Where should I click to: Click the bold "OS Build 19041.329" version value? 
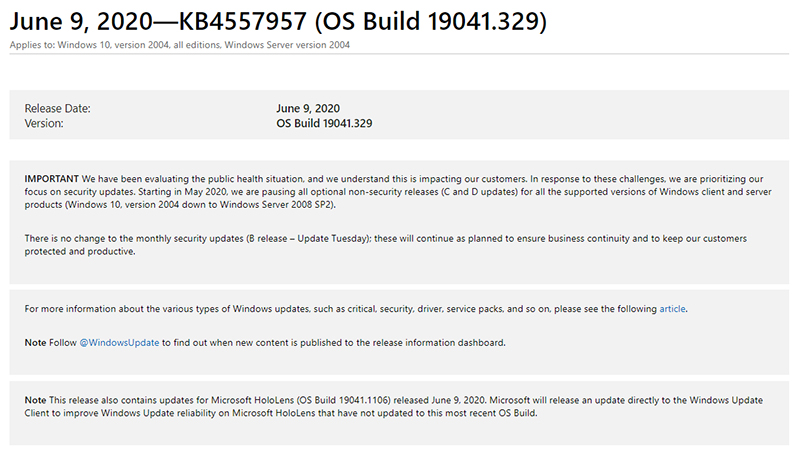tap(324, 123)
